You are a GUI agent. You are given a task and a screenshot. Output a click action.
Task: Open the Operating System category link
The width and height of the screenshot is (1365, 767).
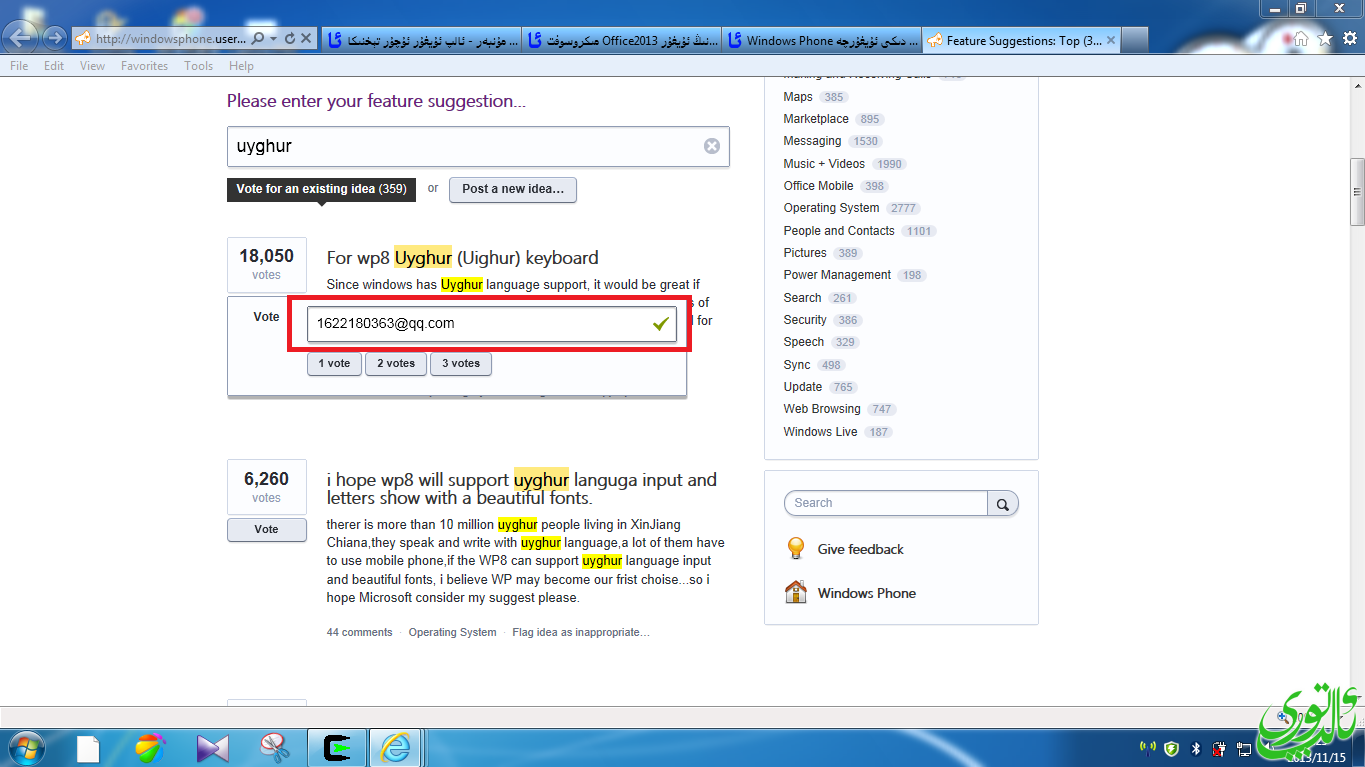pyautogui.click(x=831, y=208)
